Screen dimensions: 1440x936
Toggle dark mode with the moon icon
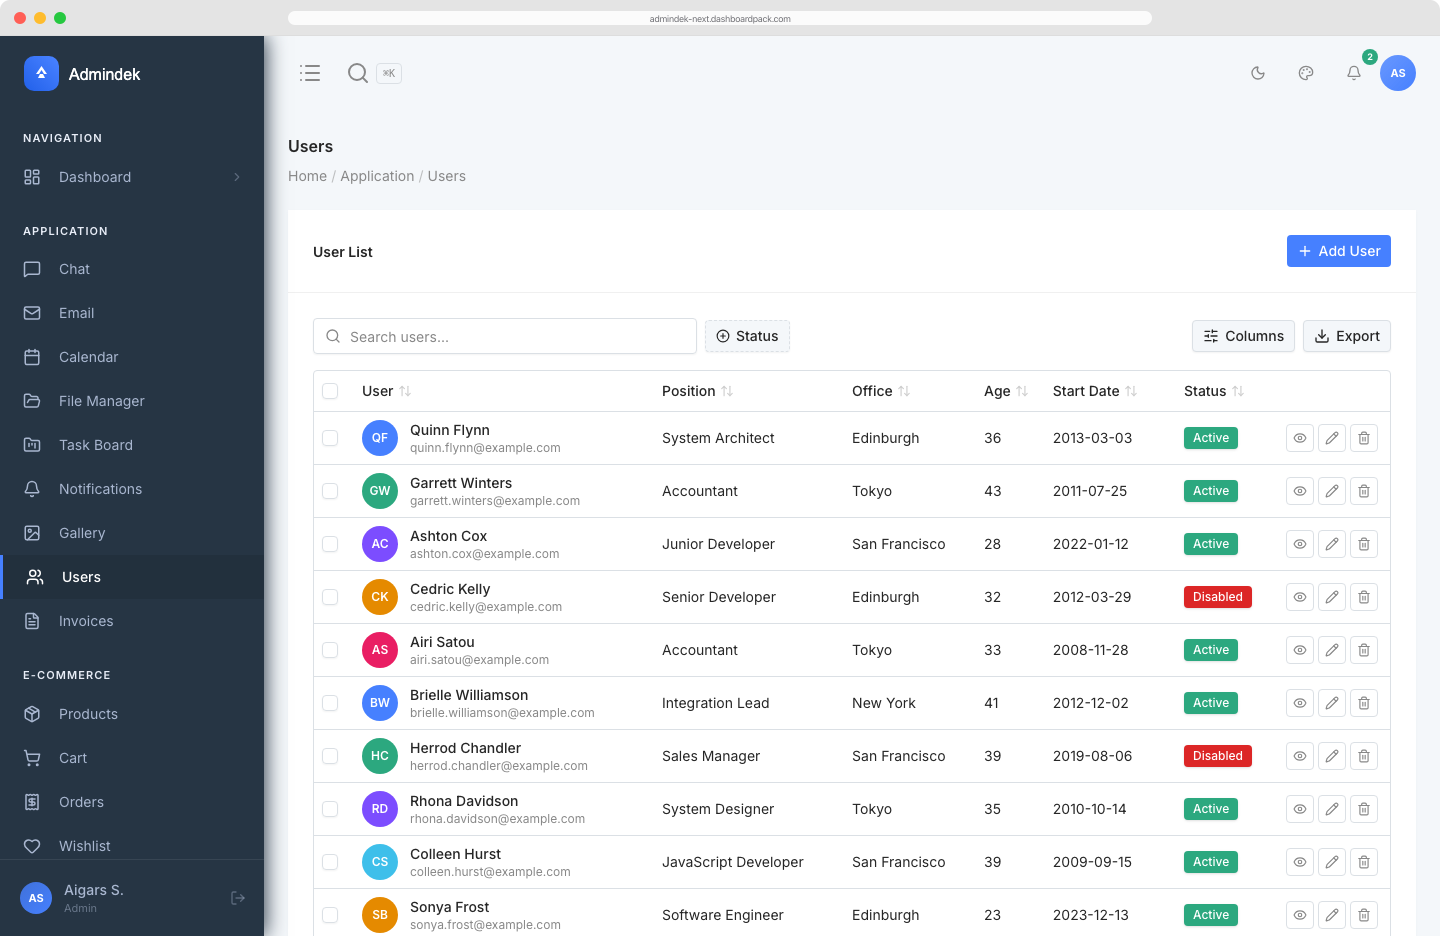1257,73
